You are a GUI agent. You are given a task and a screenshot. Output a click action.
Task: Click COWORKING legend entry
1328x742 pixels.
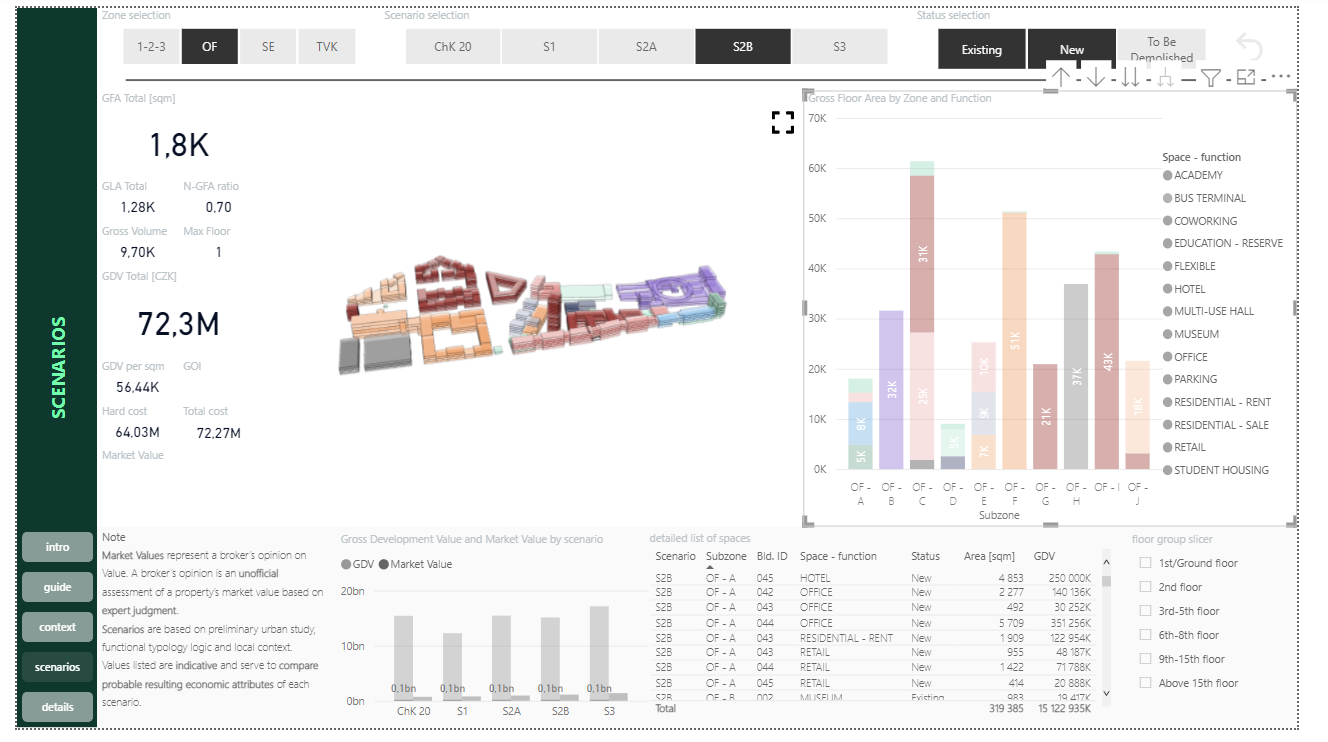1199,221
